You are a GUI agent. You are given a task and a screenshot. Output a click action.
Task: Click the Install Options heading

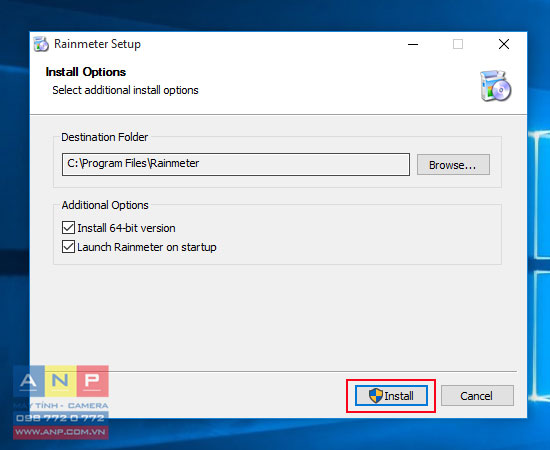[86, 72]
